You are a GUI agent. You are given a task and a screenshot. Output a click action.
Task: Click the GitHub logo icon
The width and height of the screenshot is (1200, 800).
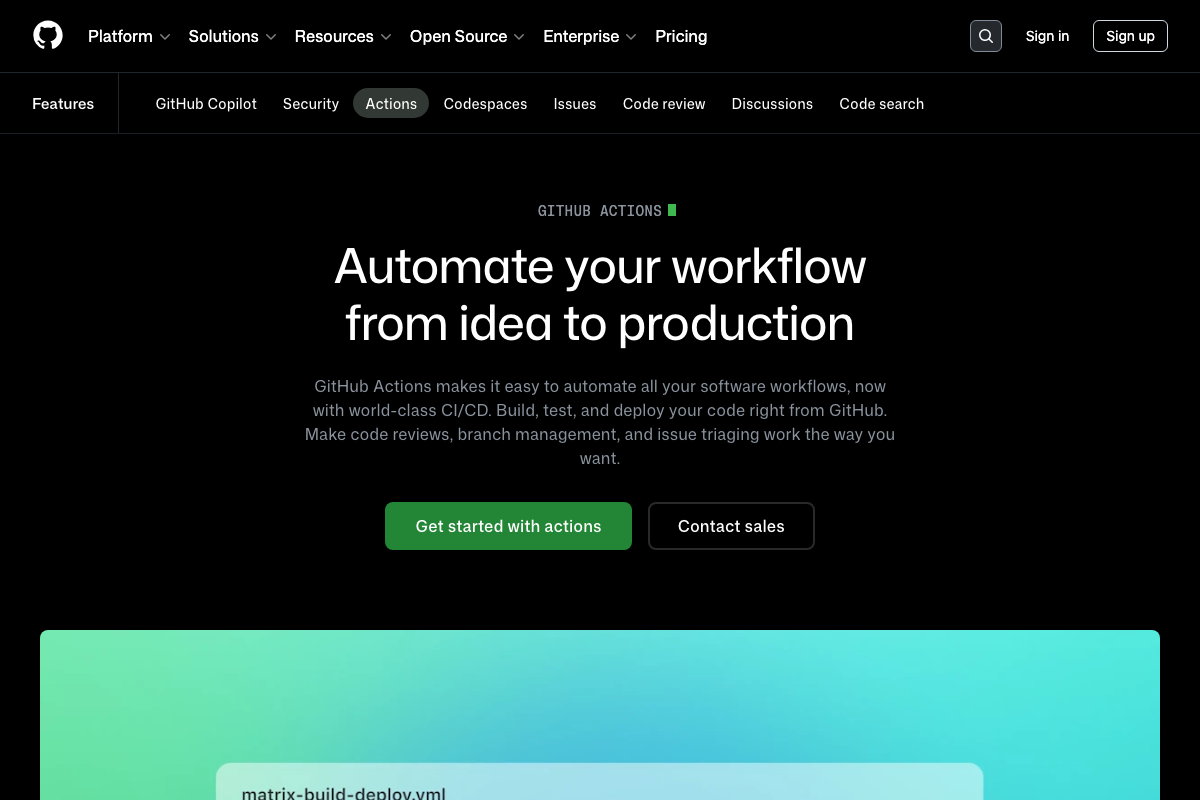coord(48,36)
